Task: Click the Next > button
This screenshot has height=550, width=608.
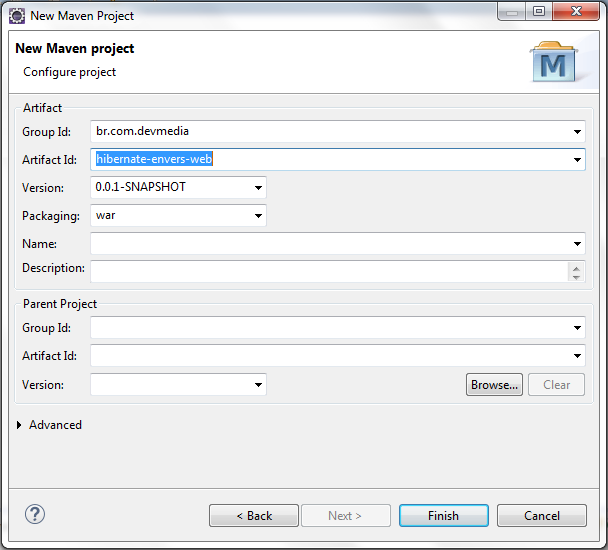Action: [x=346, y=515]
